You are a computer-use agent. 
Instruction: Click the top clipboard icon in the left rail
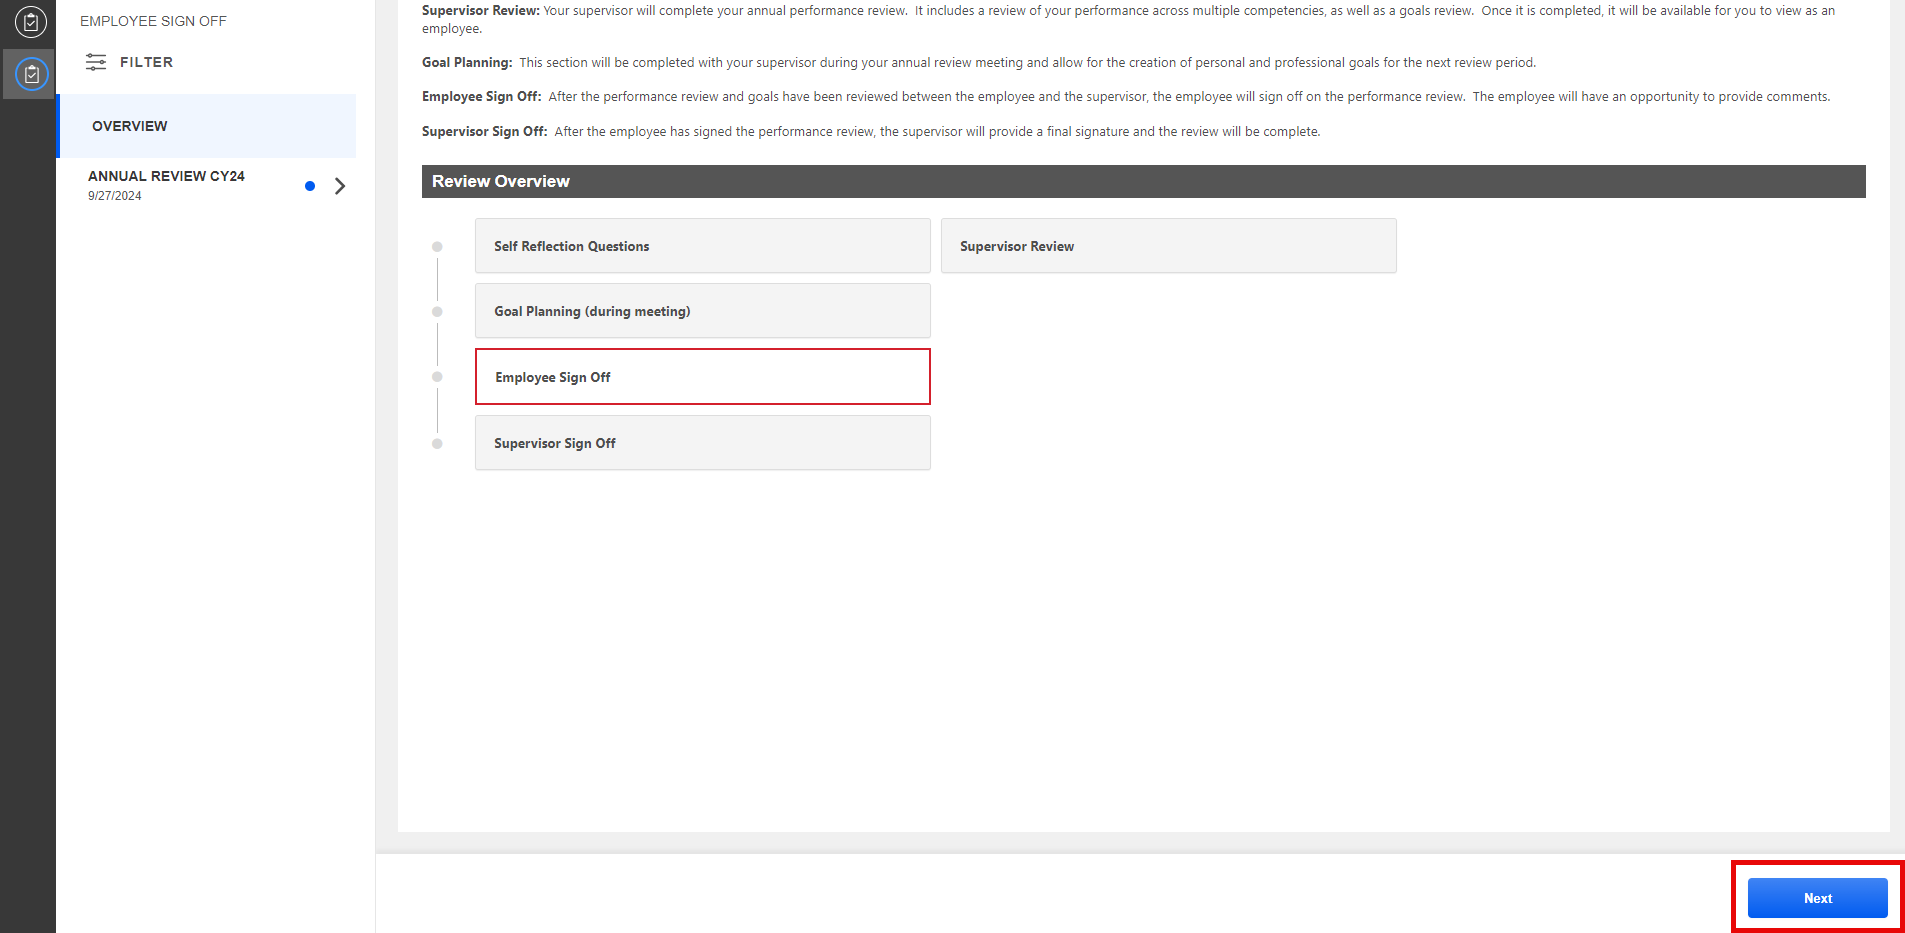[29, 22]
